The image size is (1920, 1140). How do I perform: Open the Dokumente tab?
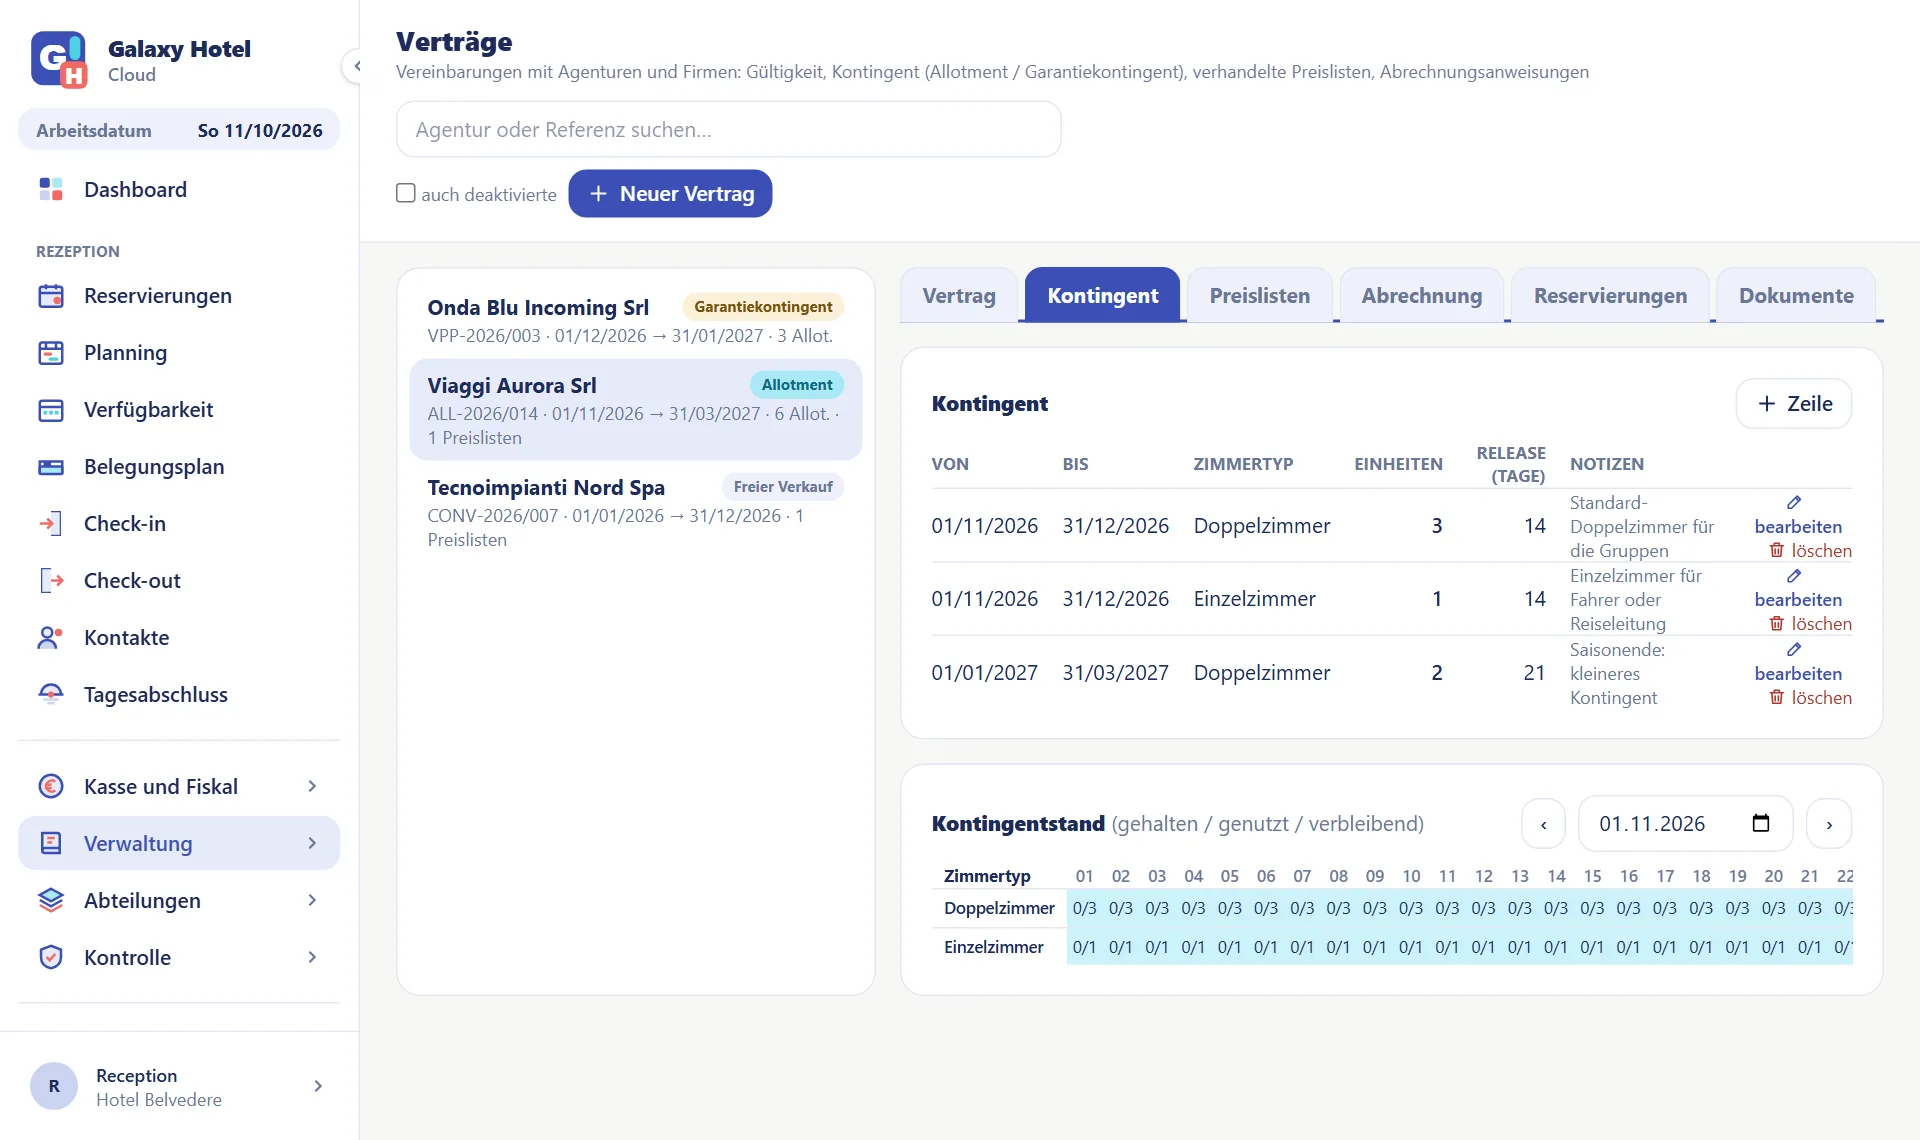(1795, 295)
